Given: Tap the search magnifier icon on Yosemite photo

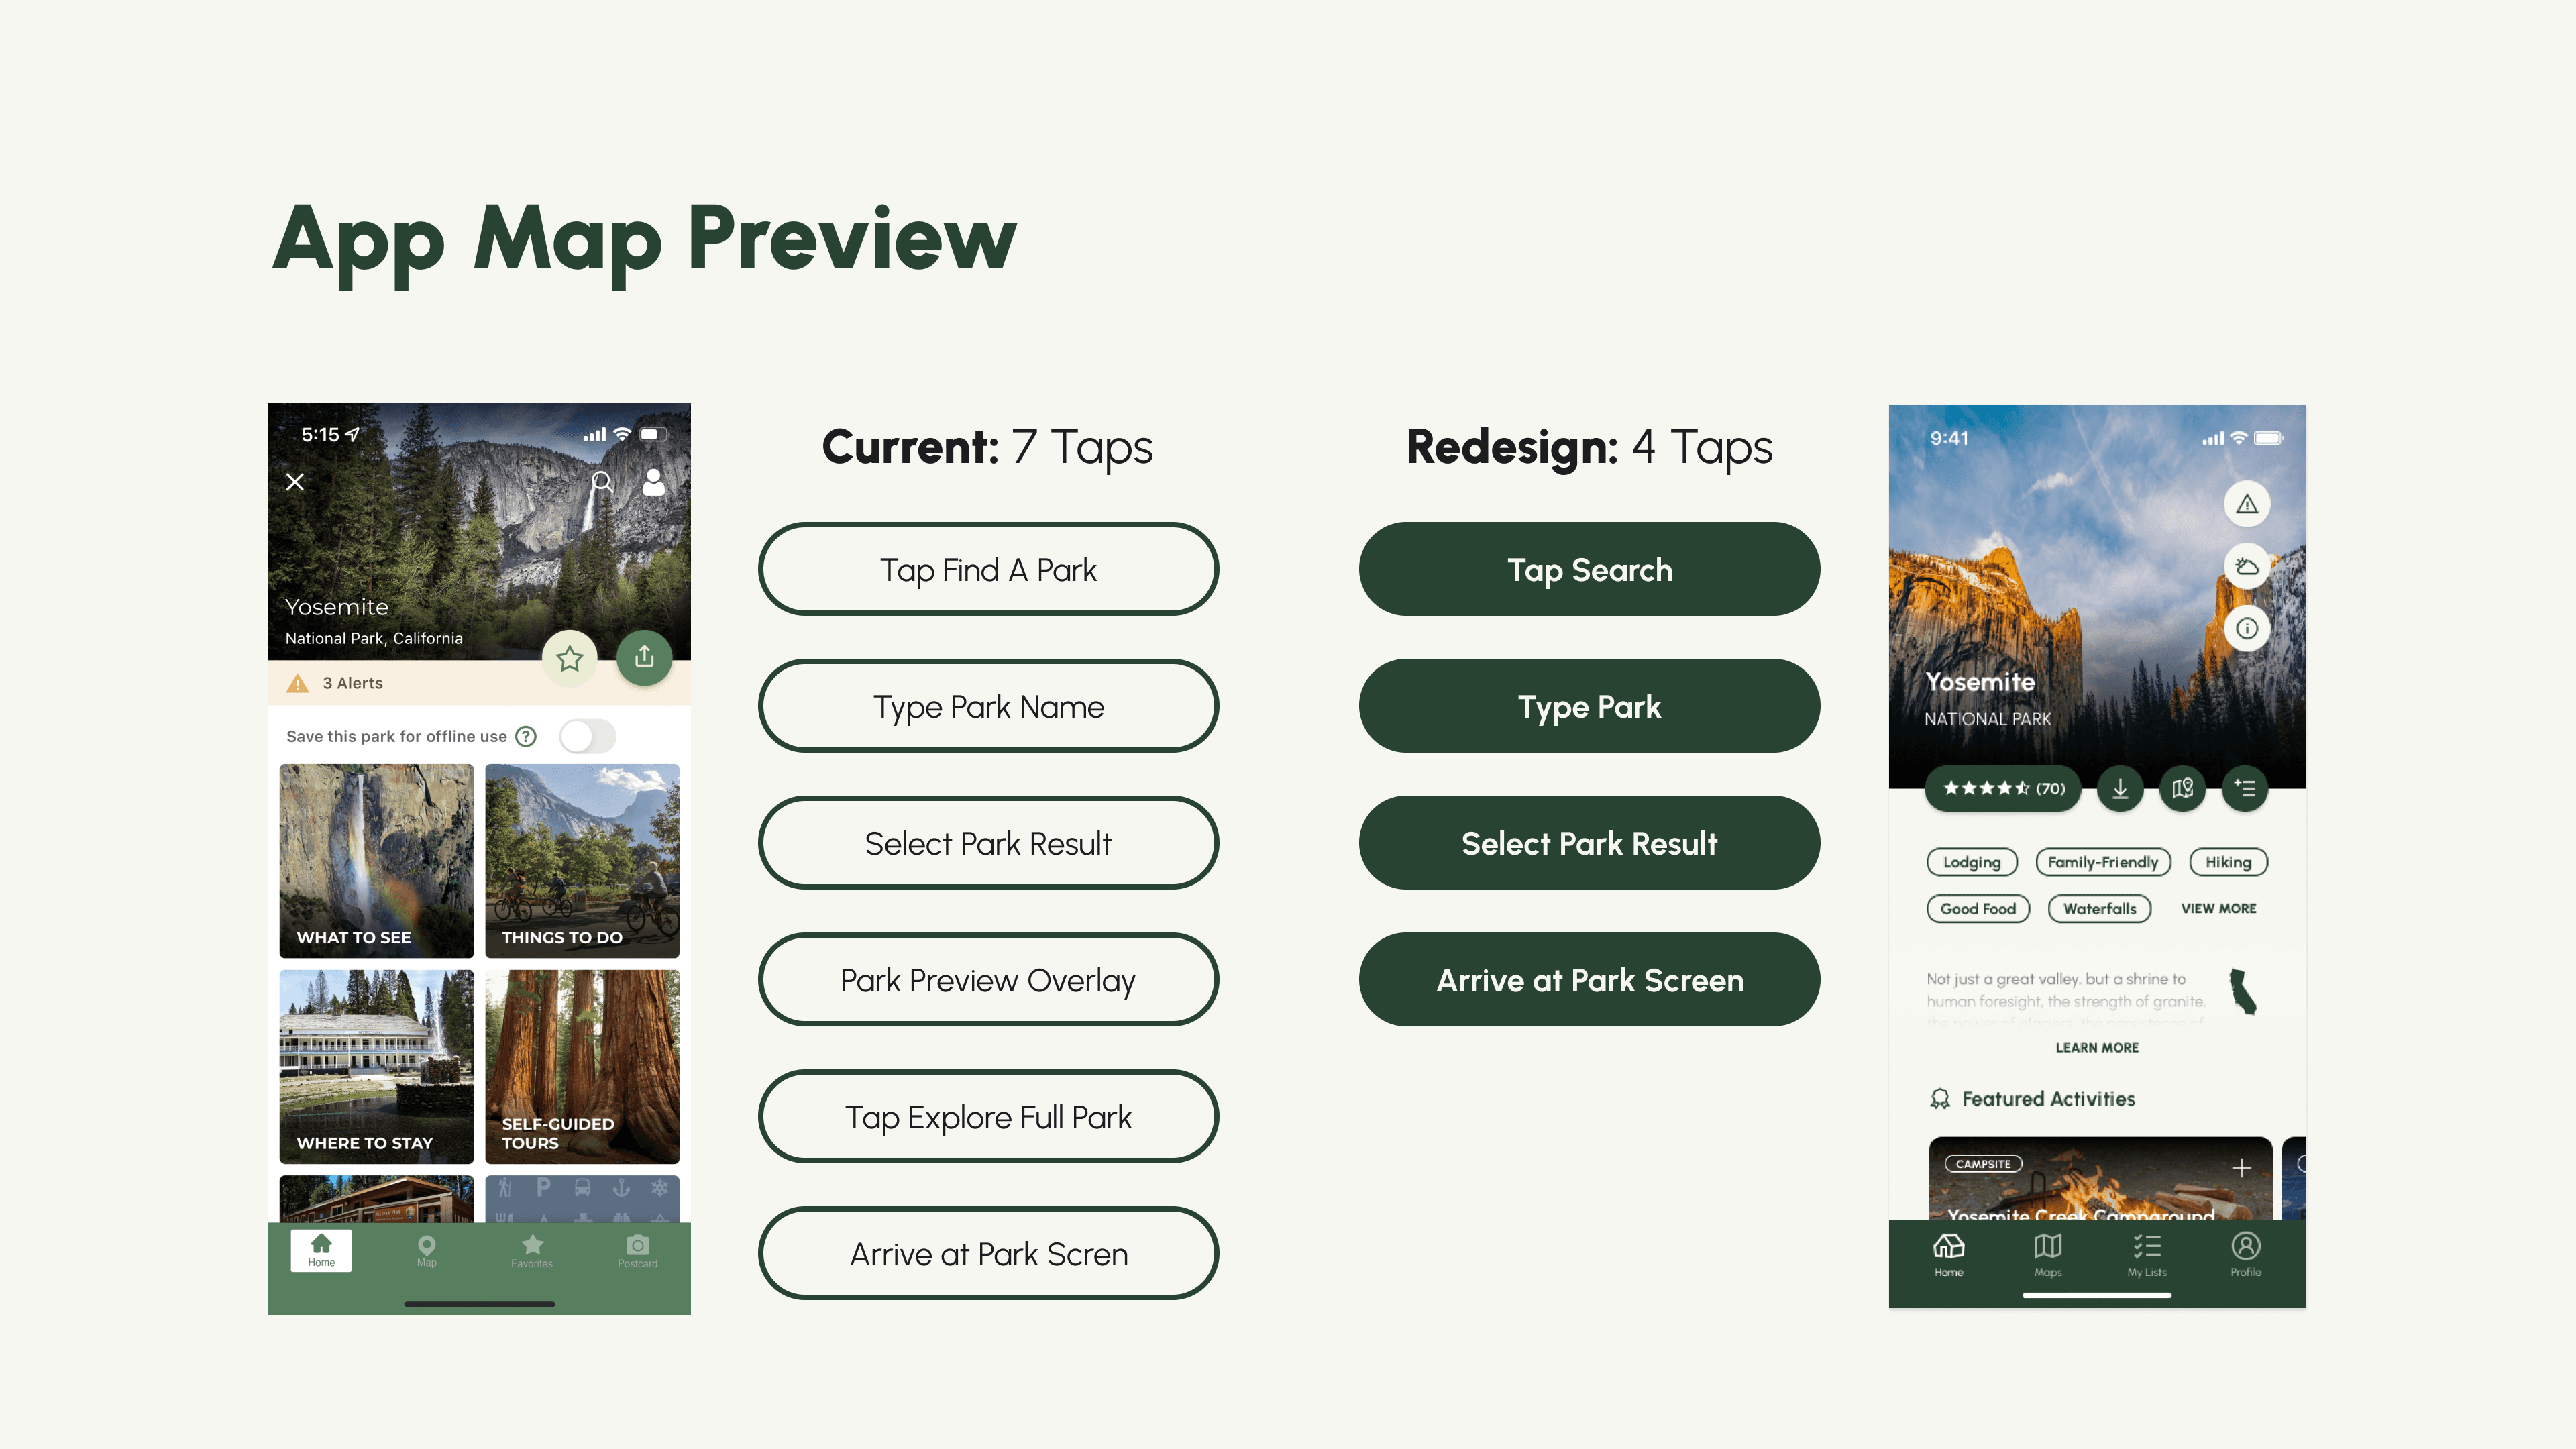Looking at the screenshot, I should pyautogui.click(x=601, y=482).
